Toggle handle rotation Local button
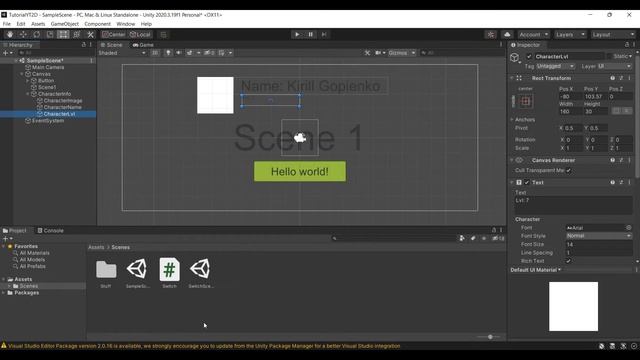The width and height of the screenshot is (640, 360). click(x=140, y=35)
